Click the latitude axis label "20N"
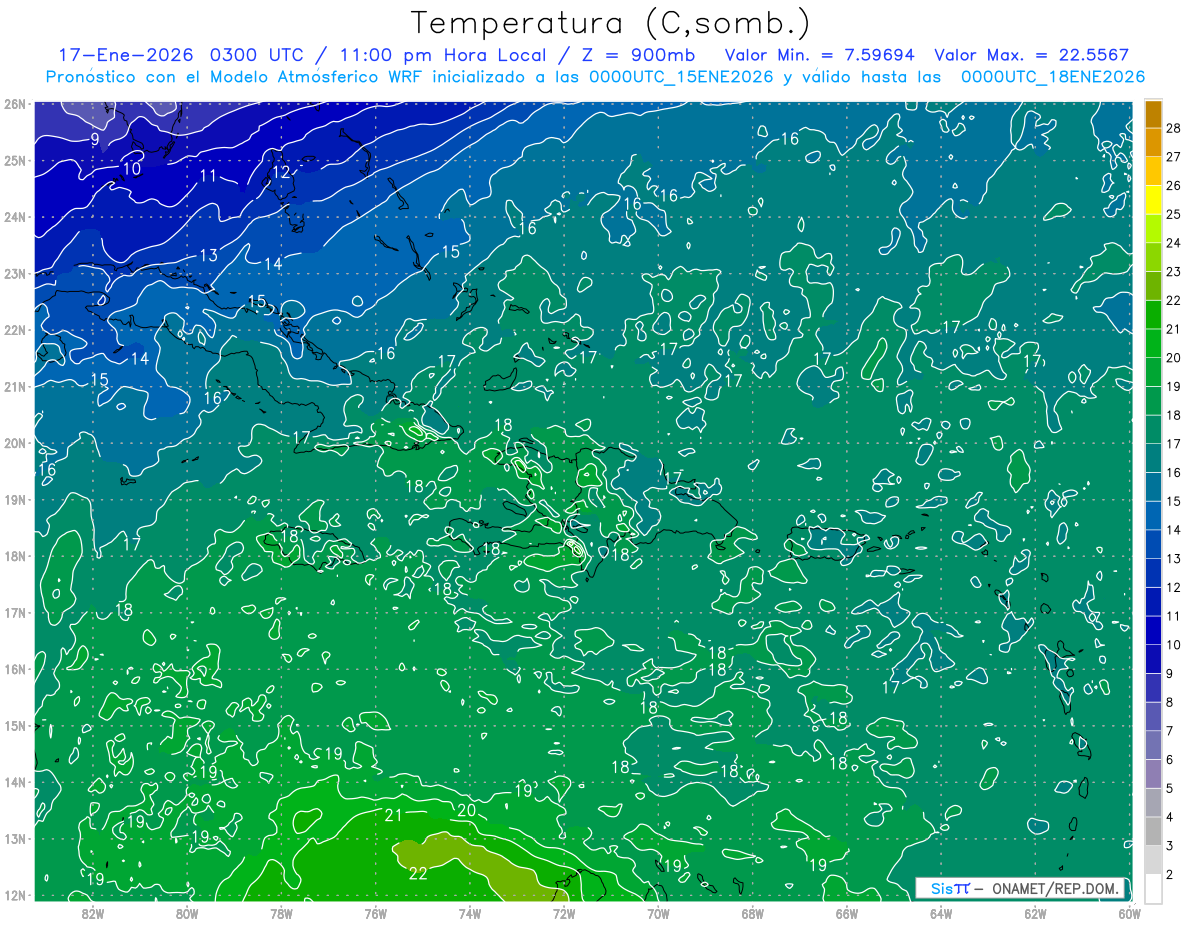The width and height of the screenshot is (1200, 927). tap(14, 443)
